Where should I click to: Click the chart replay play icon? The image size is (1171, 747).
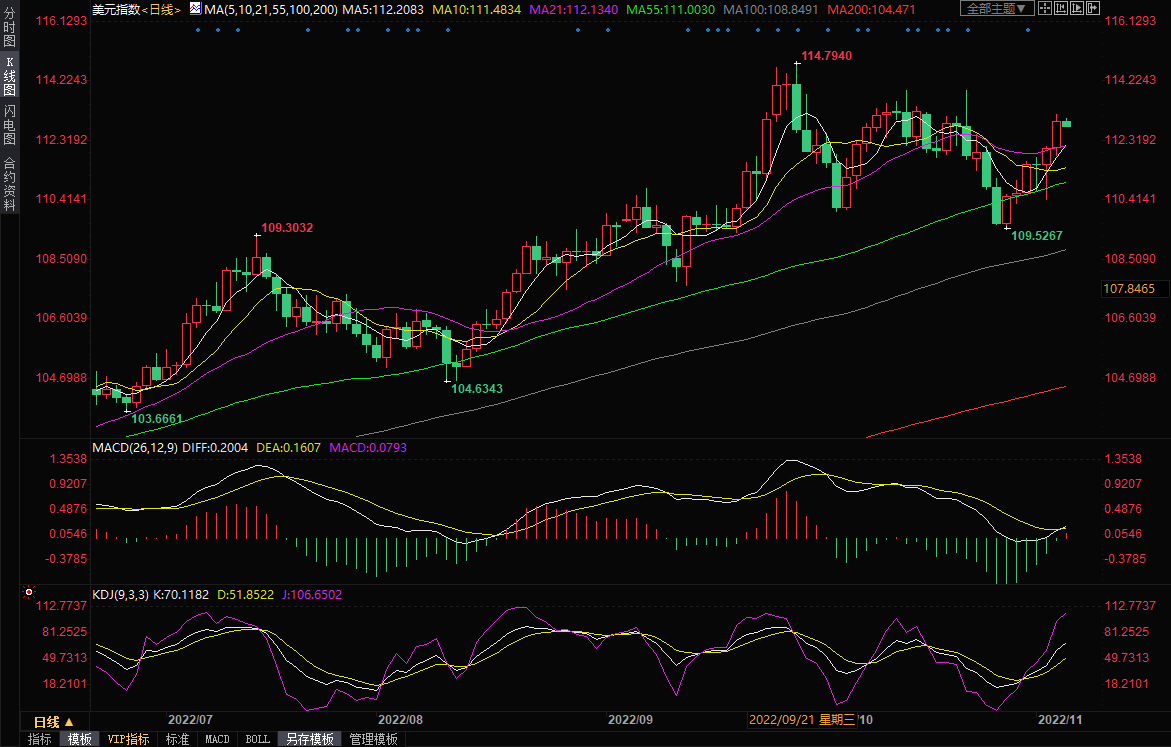1077,8
